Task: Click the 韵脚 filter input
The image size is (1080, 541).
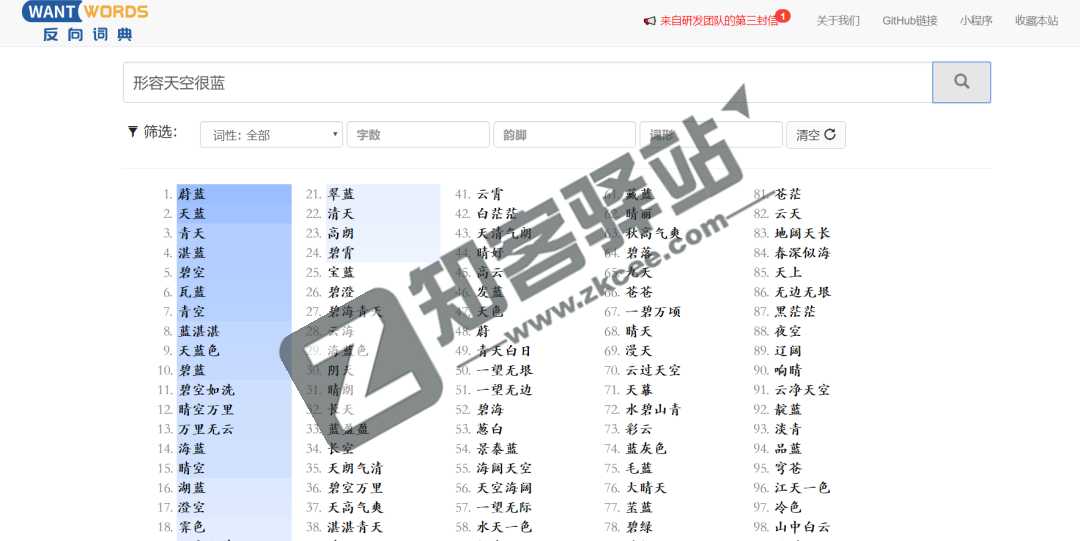Action: coord(564,135)
